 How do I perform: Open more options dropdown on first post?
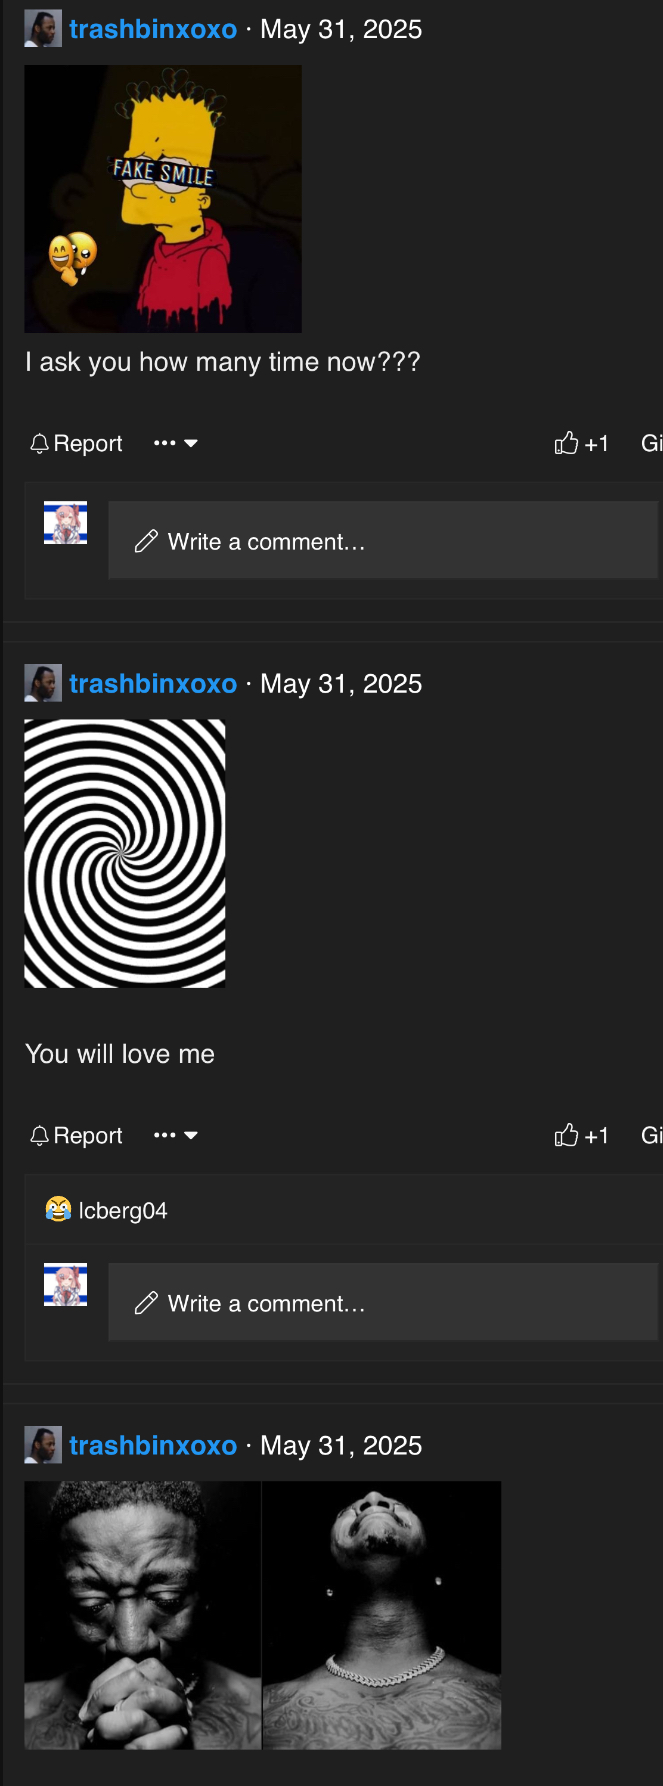(x=176, y=443)
